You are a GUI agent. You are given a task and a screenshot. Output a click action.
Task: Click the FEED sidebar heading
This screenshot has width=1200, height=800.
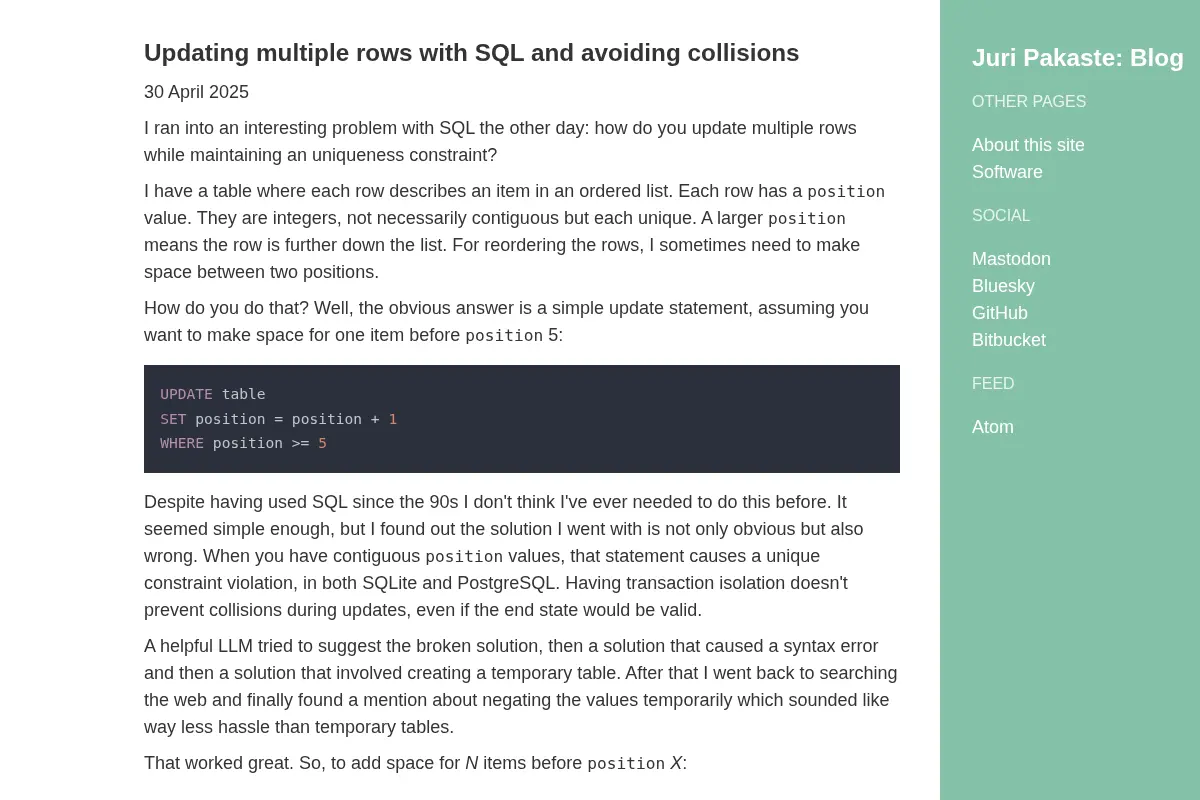click(x=993, y=384)
